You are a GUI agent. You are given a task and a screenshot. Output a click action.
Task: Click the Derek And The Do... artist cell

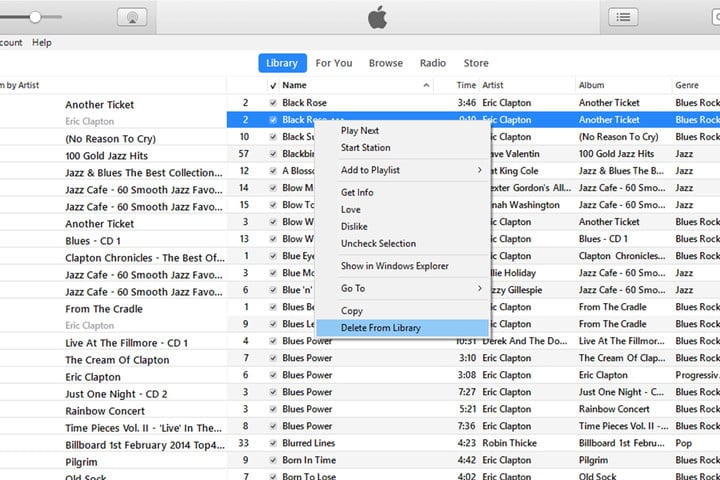(x=525, y=341)
